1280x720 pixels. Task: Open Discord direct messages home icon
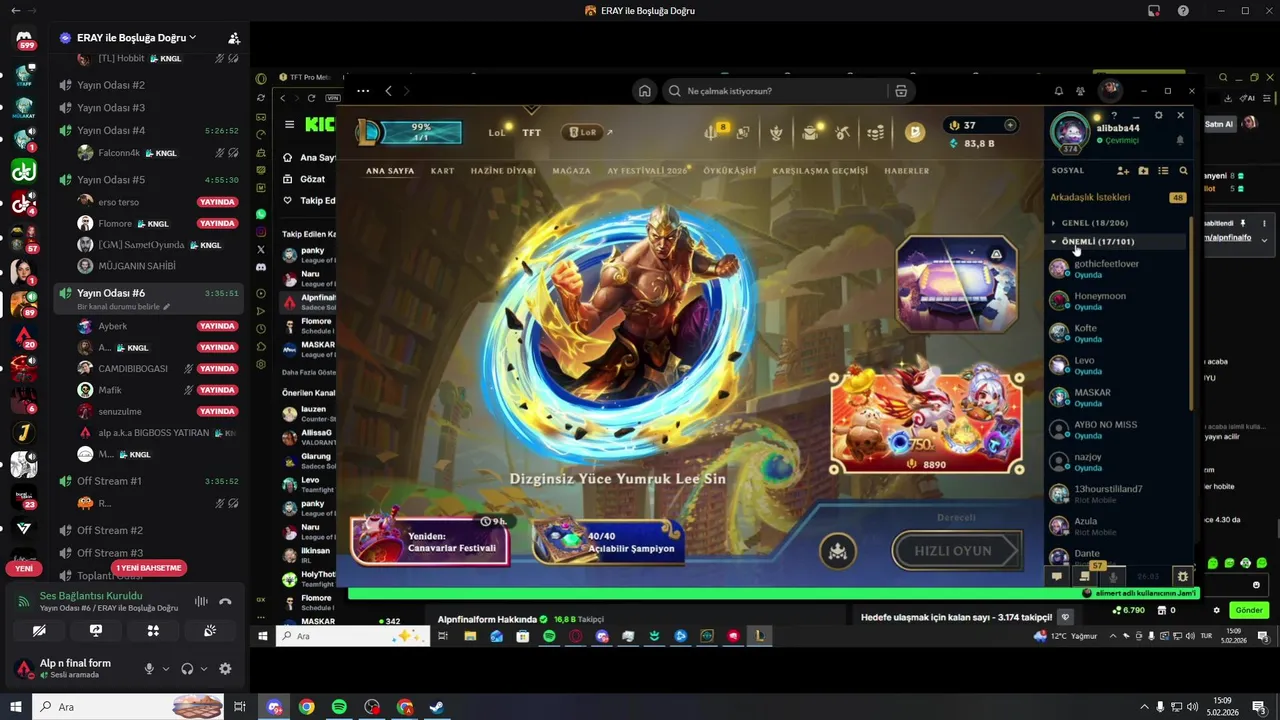[24, 38]
